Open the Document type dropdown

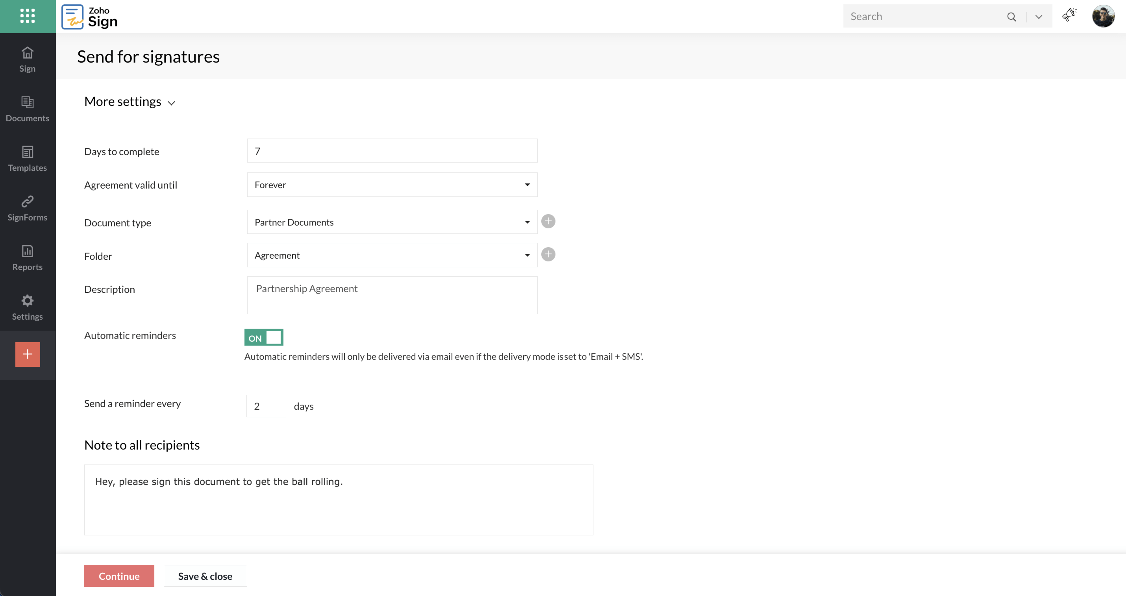tap(527, 221)
